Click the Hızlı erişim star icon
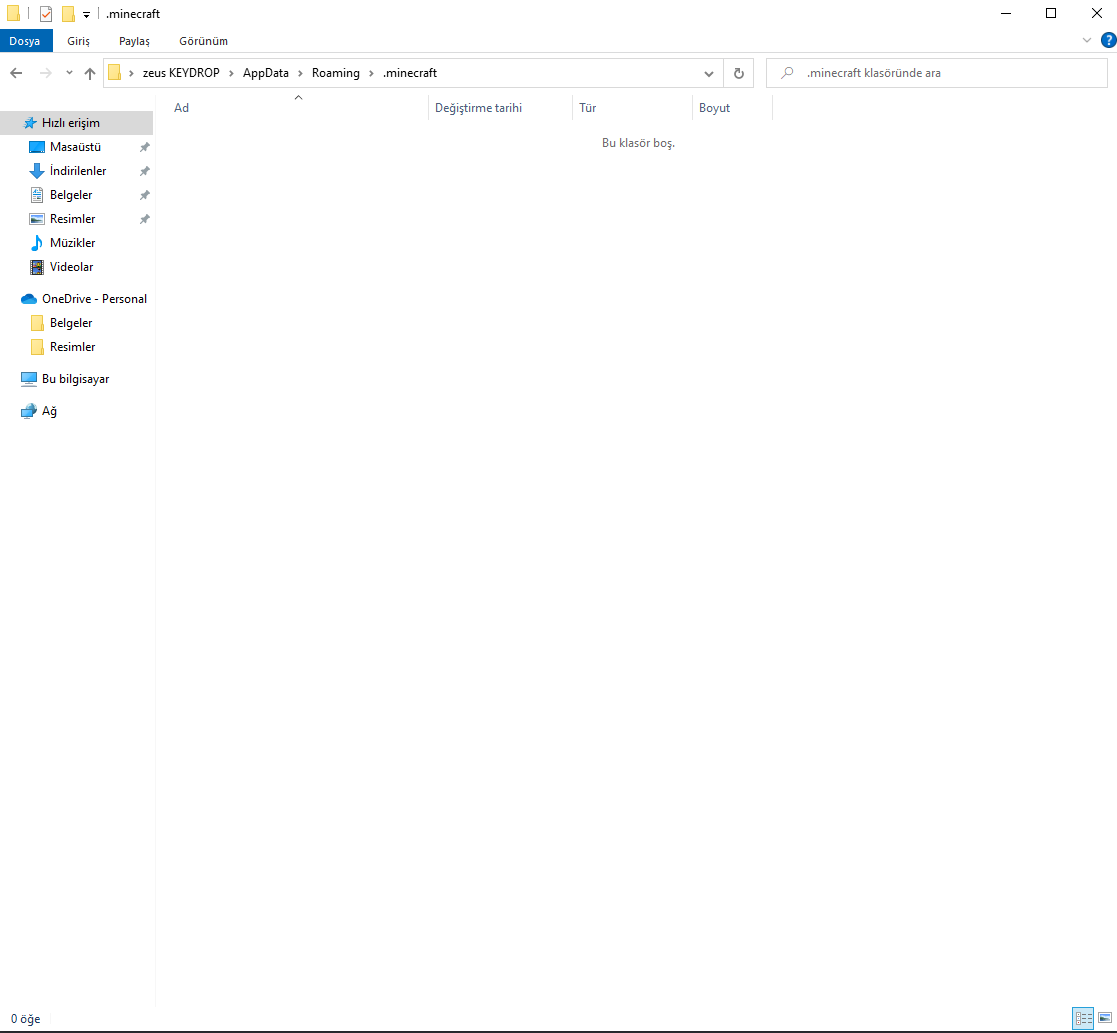1117x1033 pixels. 29,123
